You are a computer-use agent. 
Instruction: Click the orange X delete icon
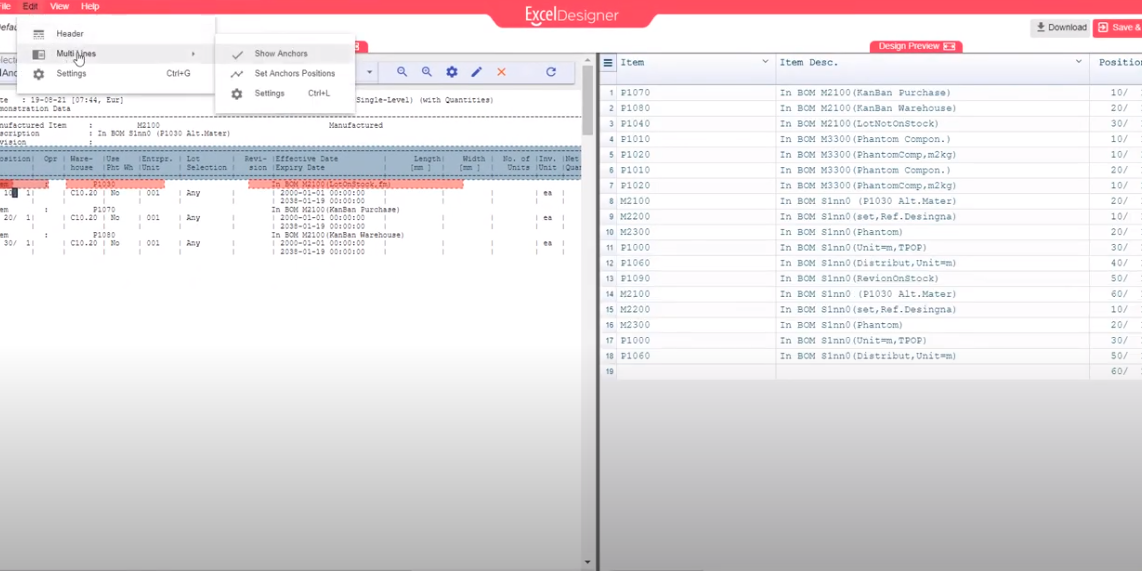(x=502, y=72)
